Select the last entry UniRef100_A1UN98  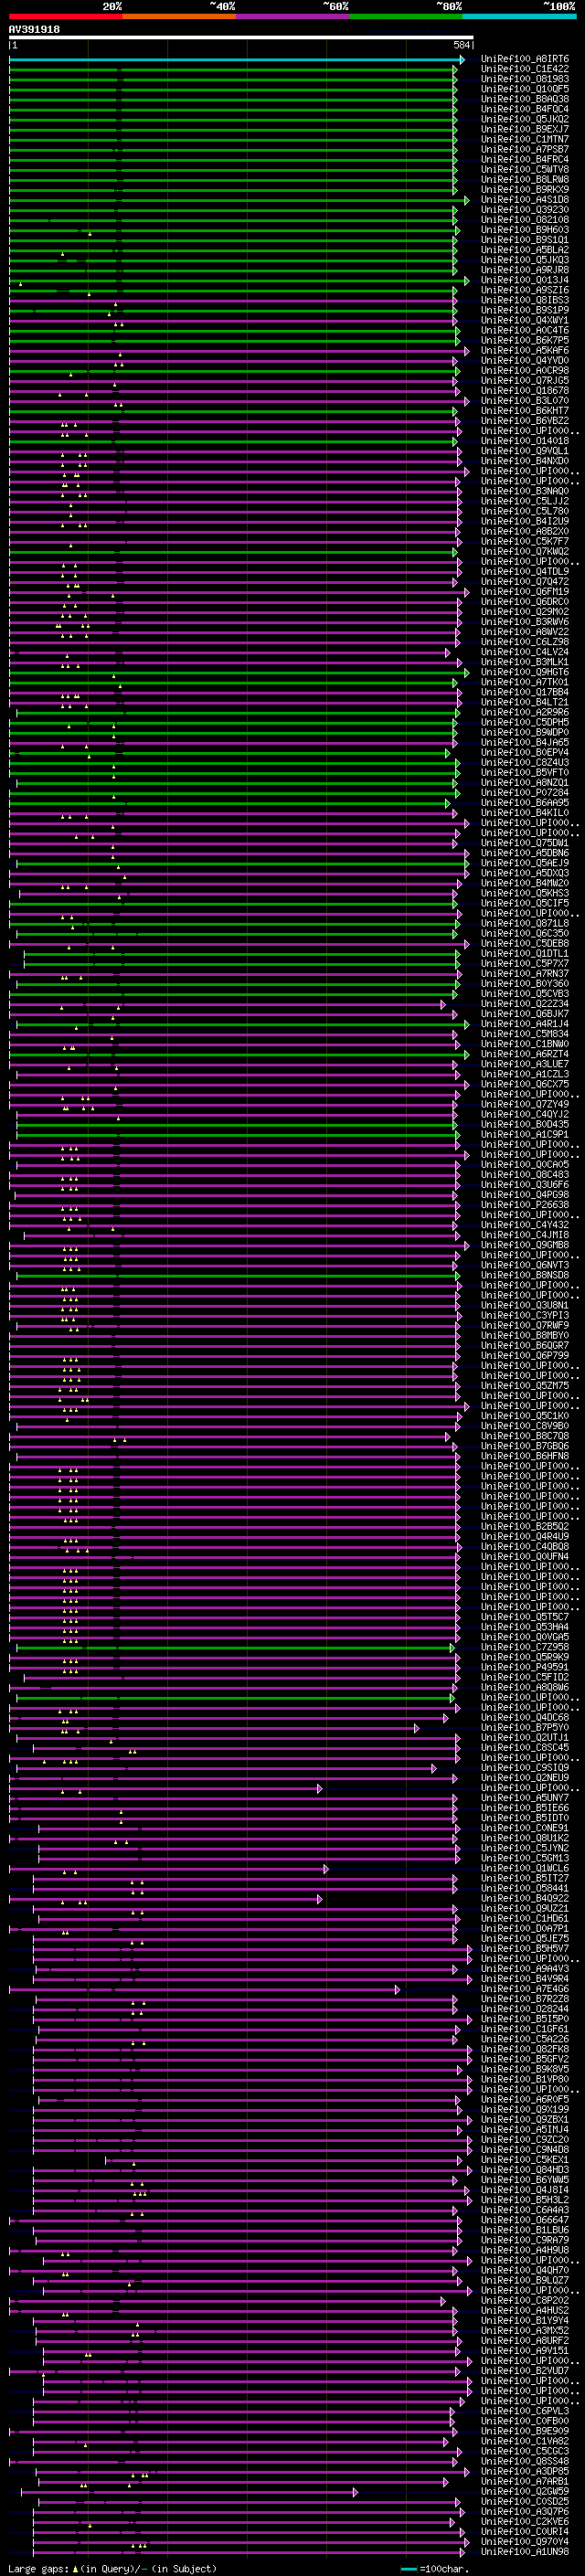(525, 2551)
